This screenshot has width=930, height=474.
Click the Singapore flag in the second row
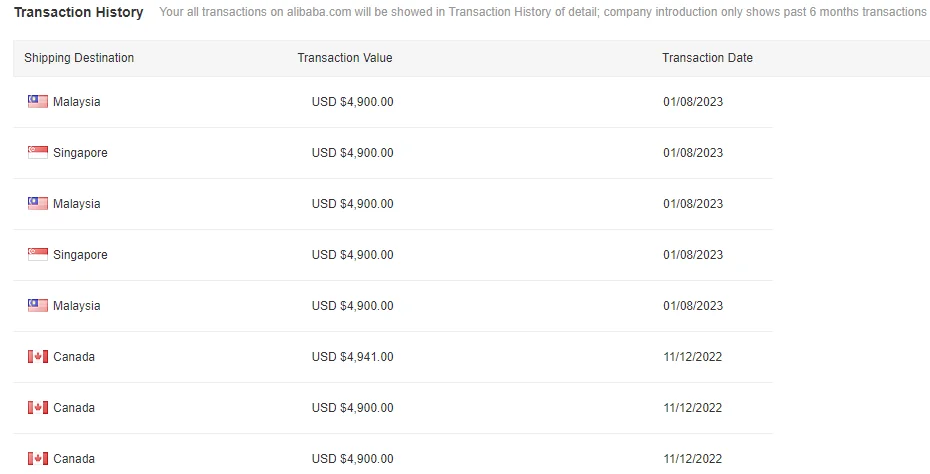(x=38, y=153)
